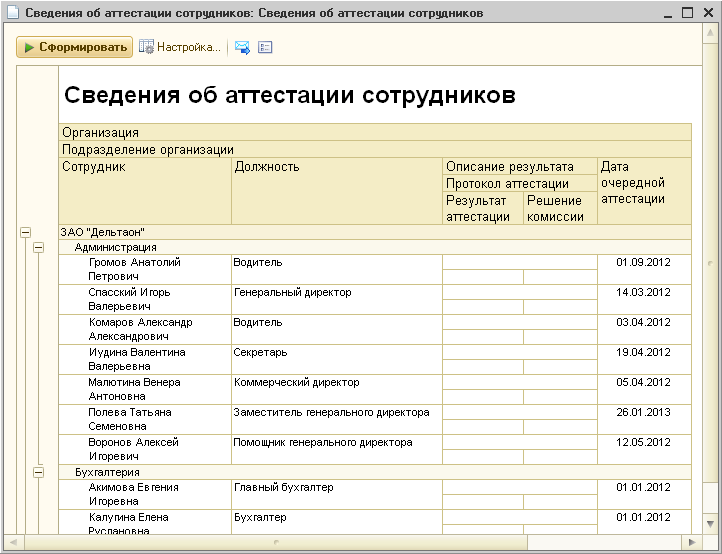This screenshot has height=554, width=722.
Task: Collapse the ЗАО "Дельтаон" group
Action: [x=25, y=232]
